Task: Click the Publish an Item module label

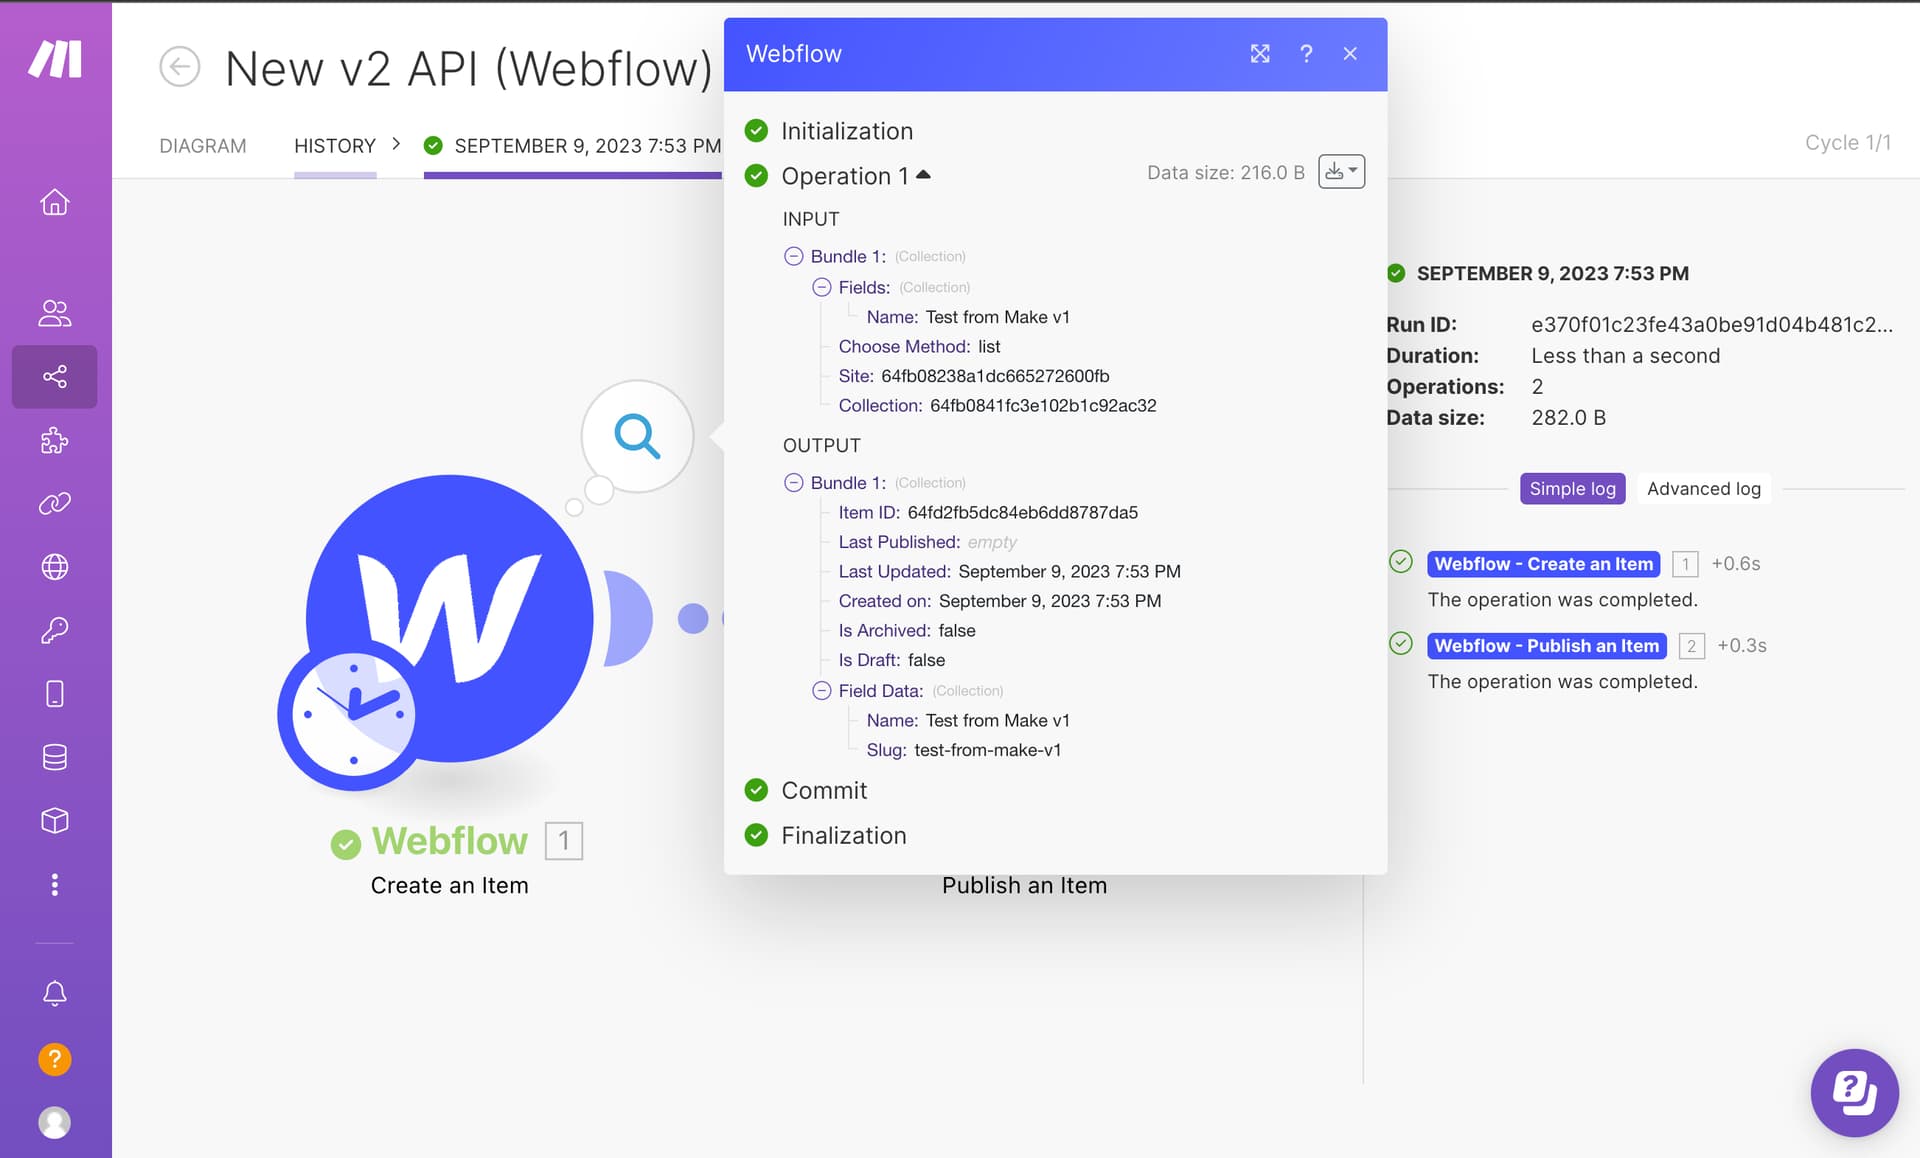Action: 1024,885
